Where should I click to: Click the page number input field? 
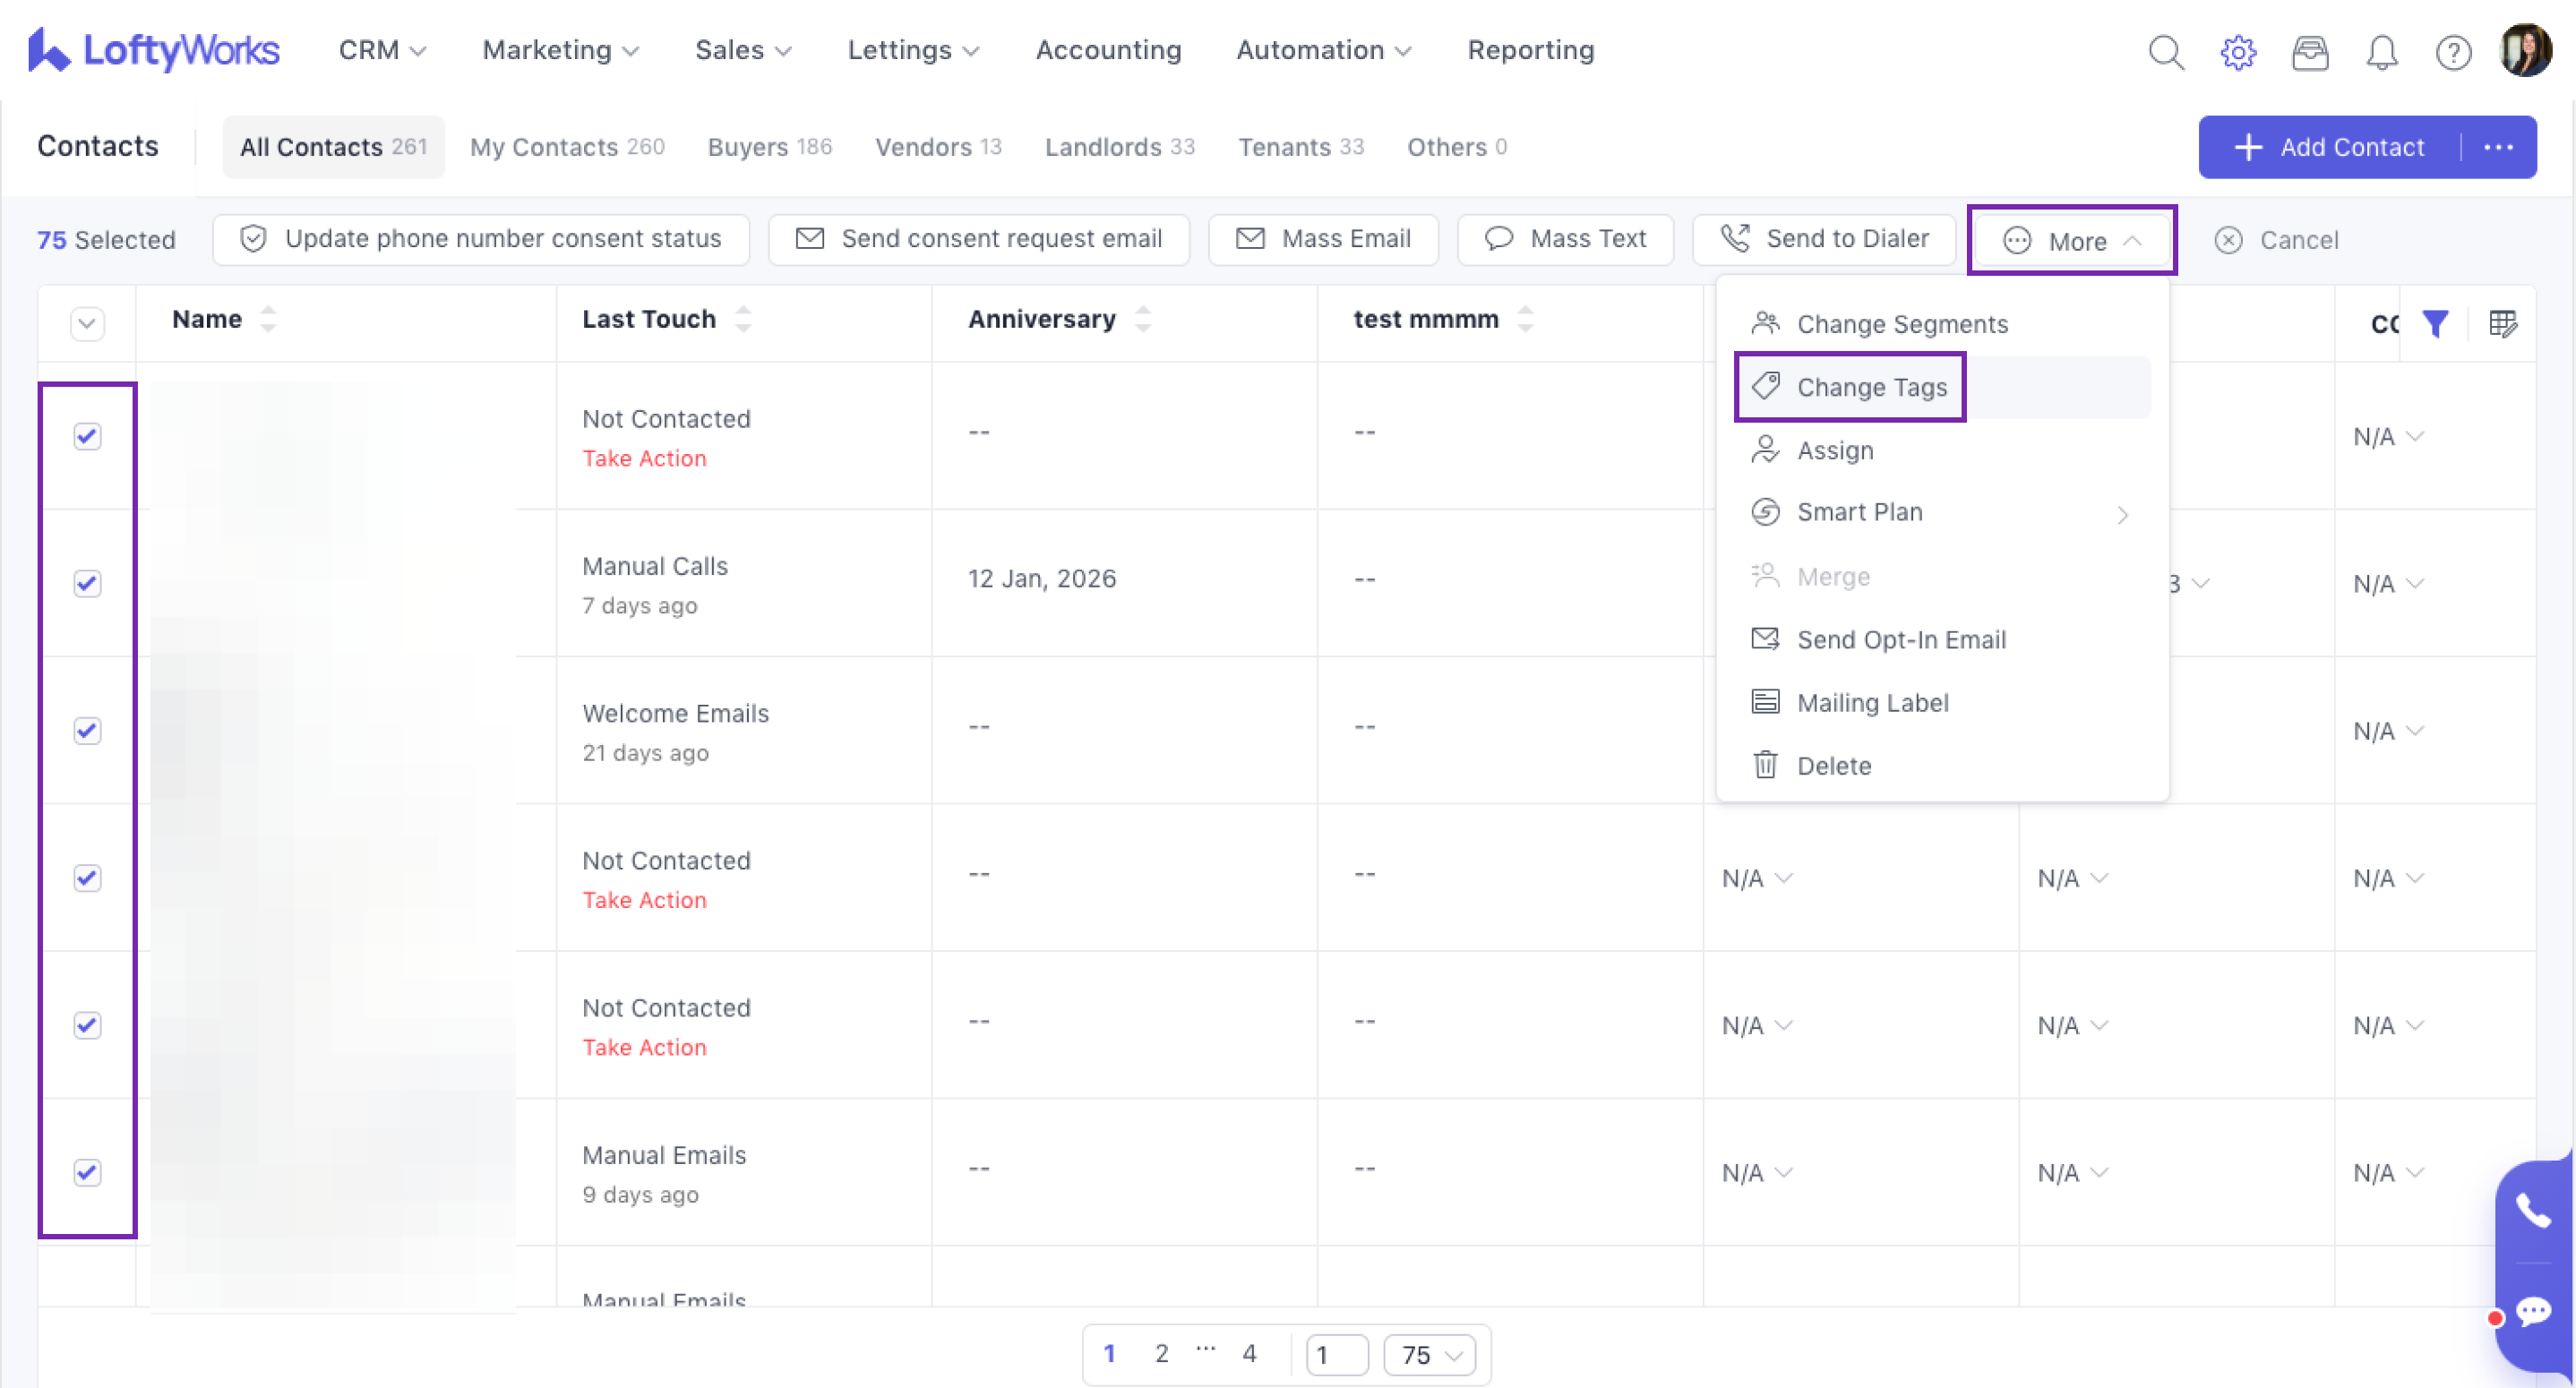1336,1354
